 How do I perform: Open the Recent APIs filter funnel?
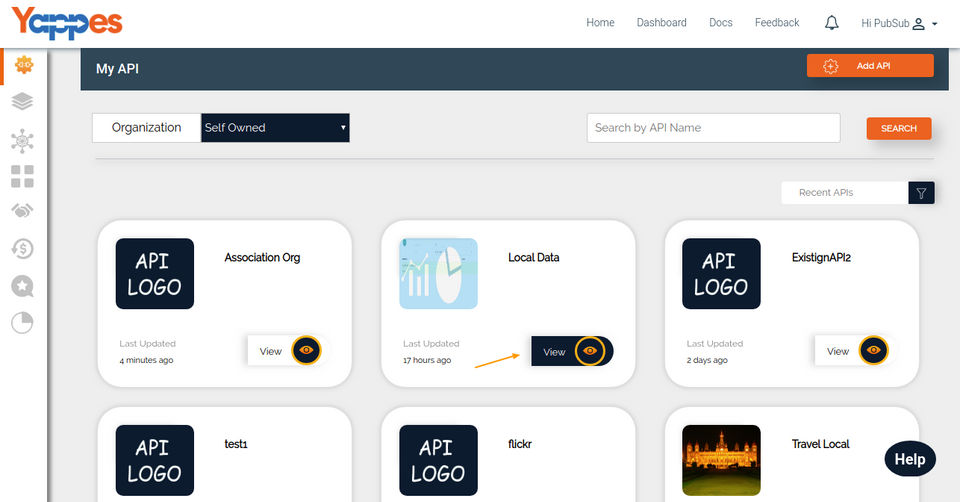pos(921,193)
